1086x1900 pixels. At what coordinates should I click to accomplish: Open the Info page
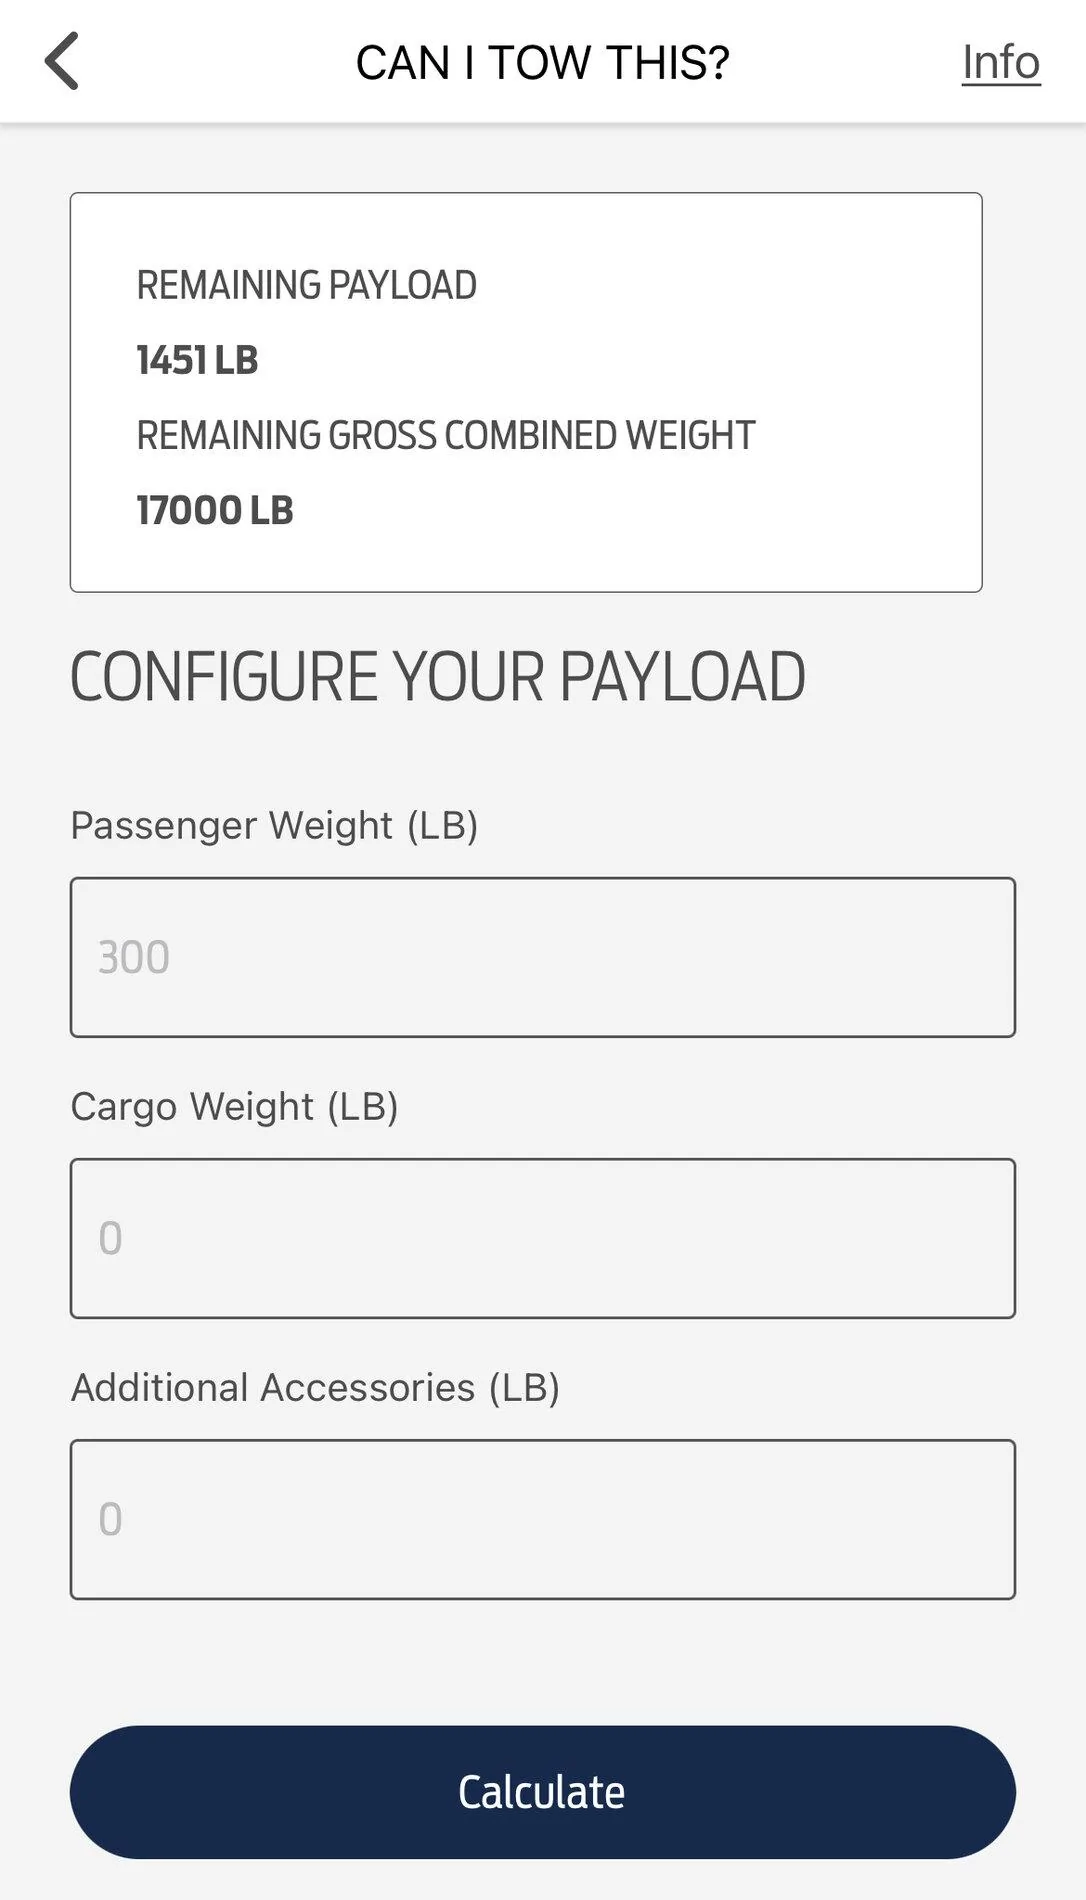(x=999, y=62)
